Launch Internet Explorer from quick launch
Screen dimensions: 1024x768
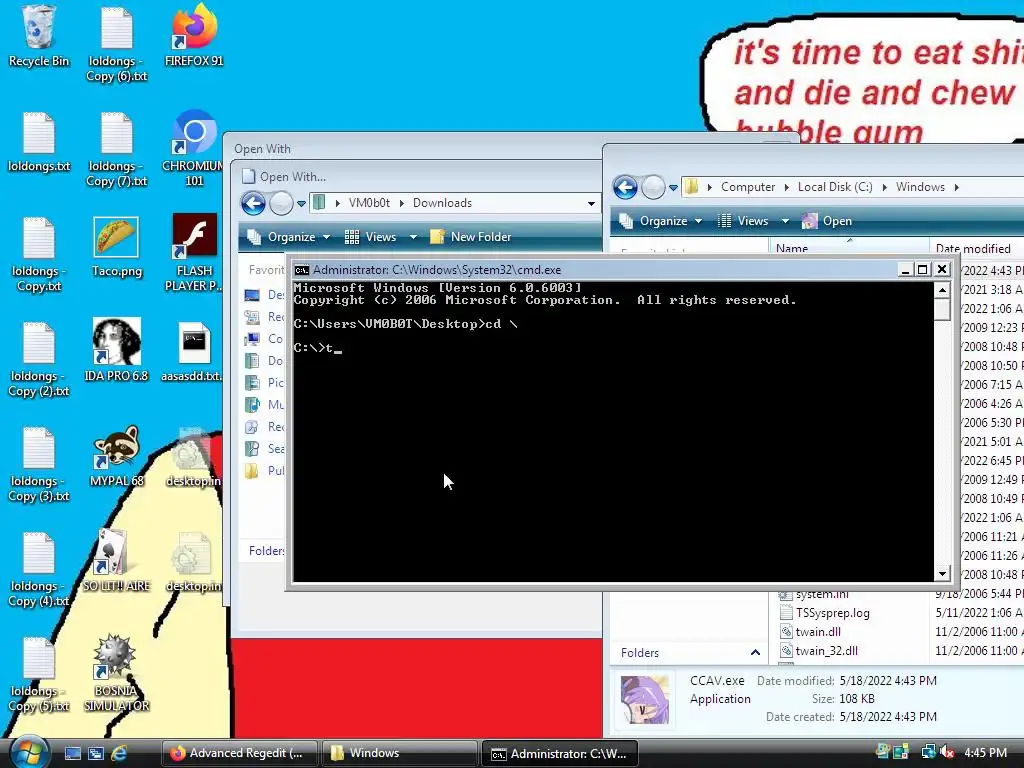pos(119,754)
